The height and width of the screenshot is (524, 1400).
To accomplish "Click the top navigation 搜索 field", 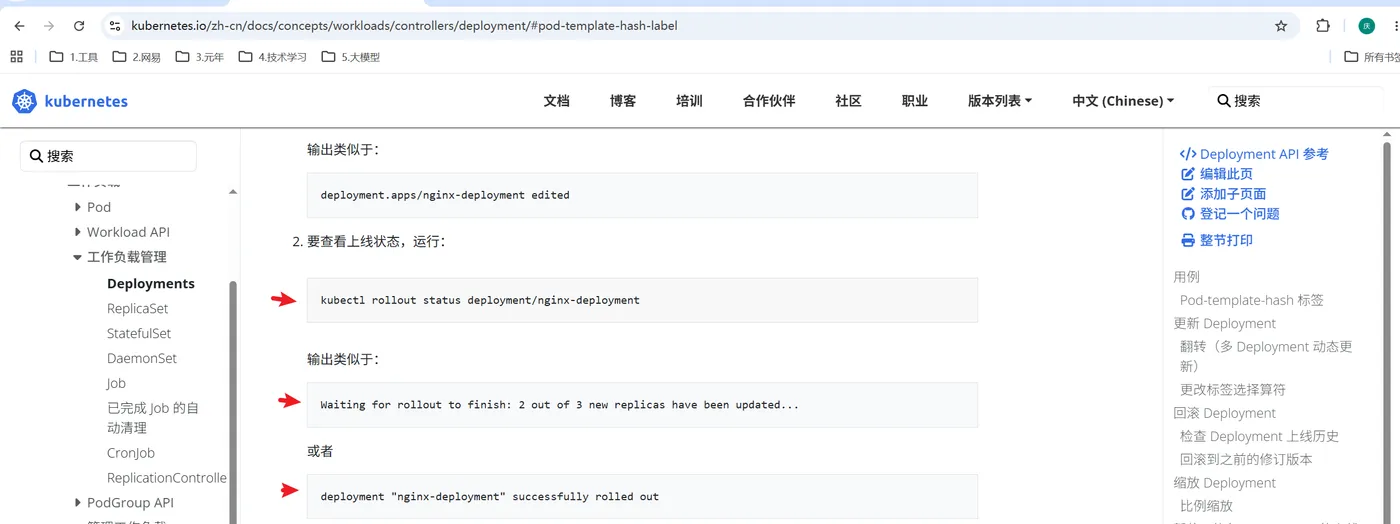I will [1295, 101].
